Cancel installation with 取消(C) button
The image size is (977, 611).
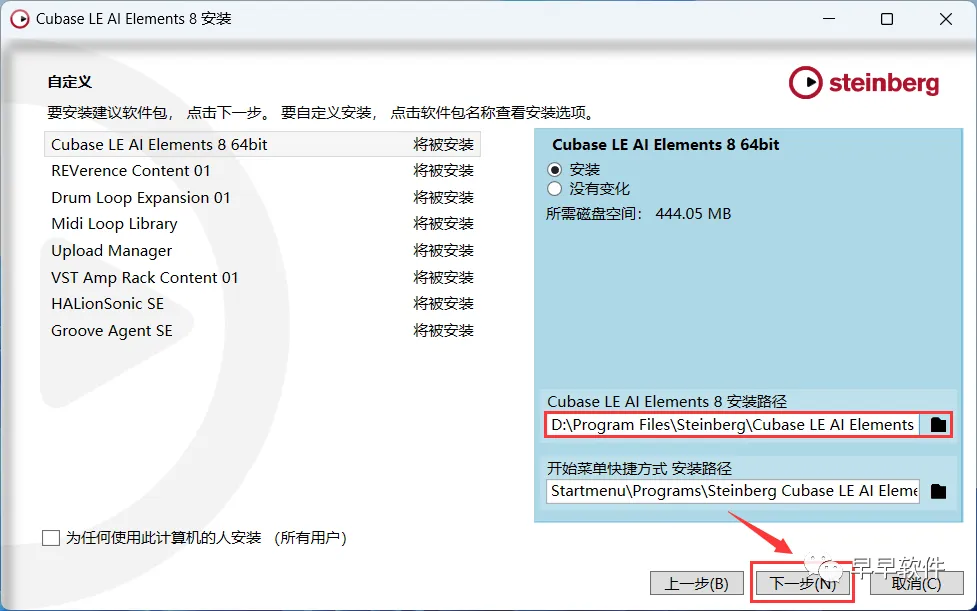[x=916, y=584]
